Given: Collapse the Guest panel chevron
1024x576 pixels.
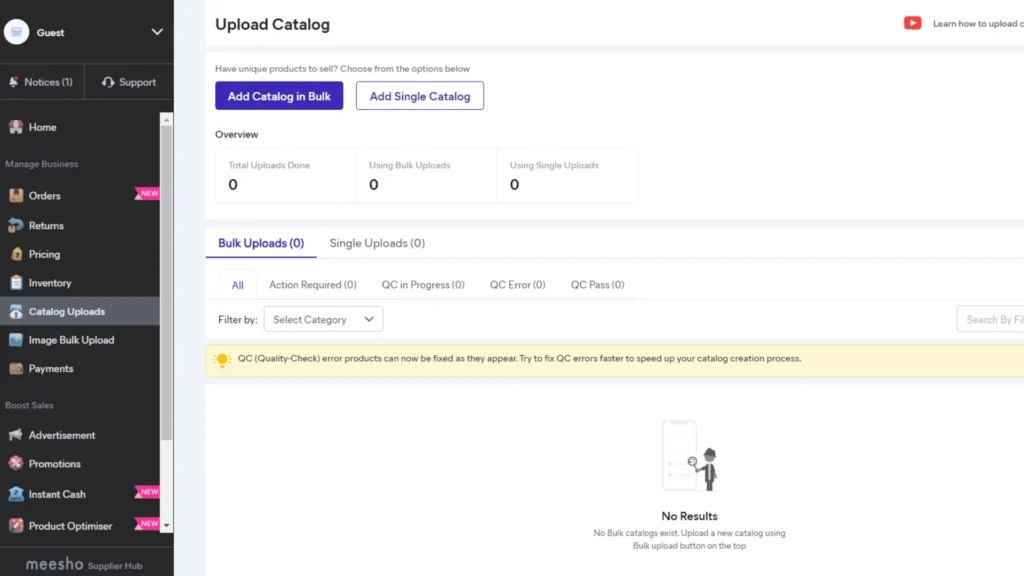Looking at the screenshot, I should tap(156, 31).
